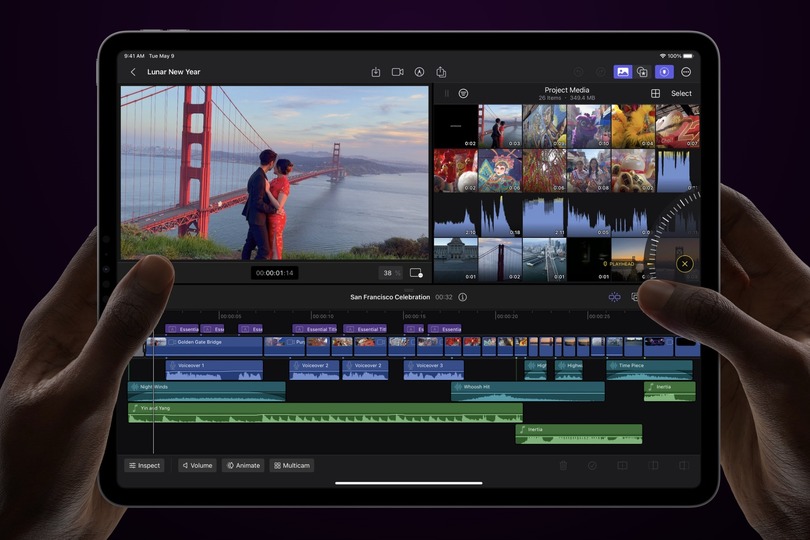Click the 00:00:20 ruler mark
Image resolution: width=810 pixels, height=540 pixels.
(x=507, y=316)
